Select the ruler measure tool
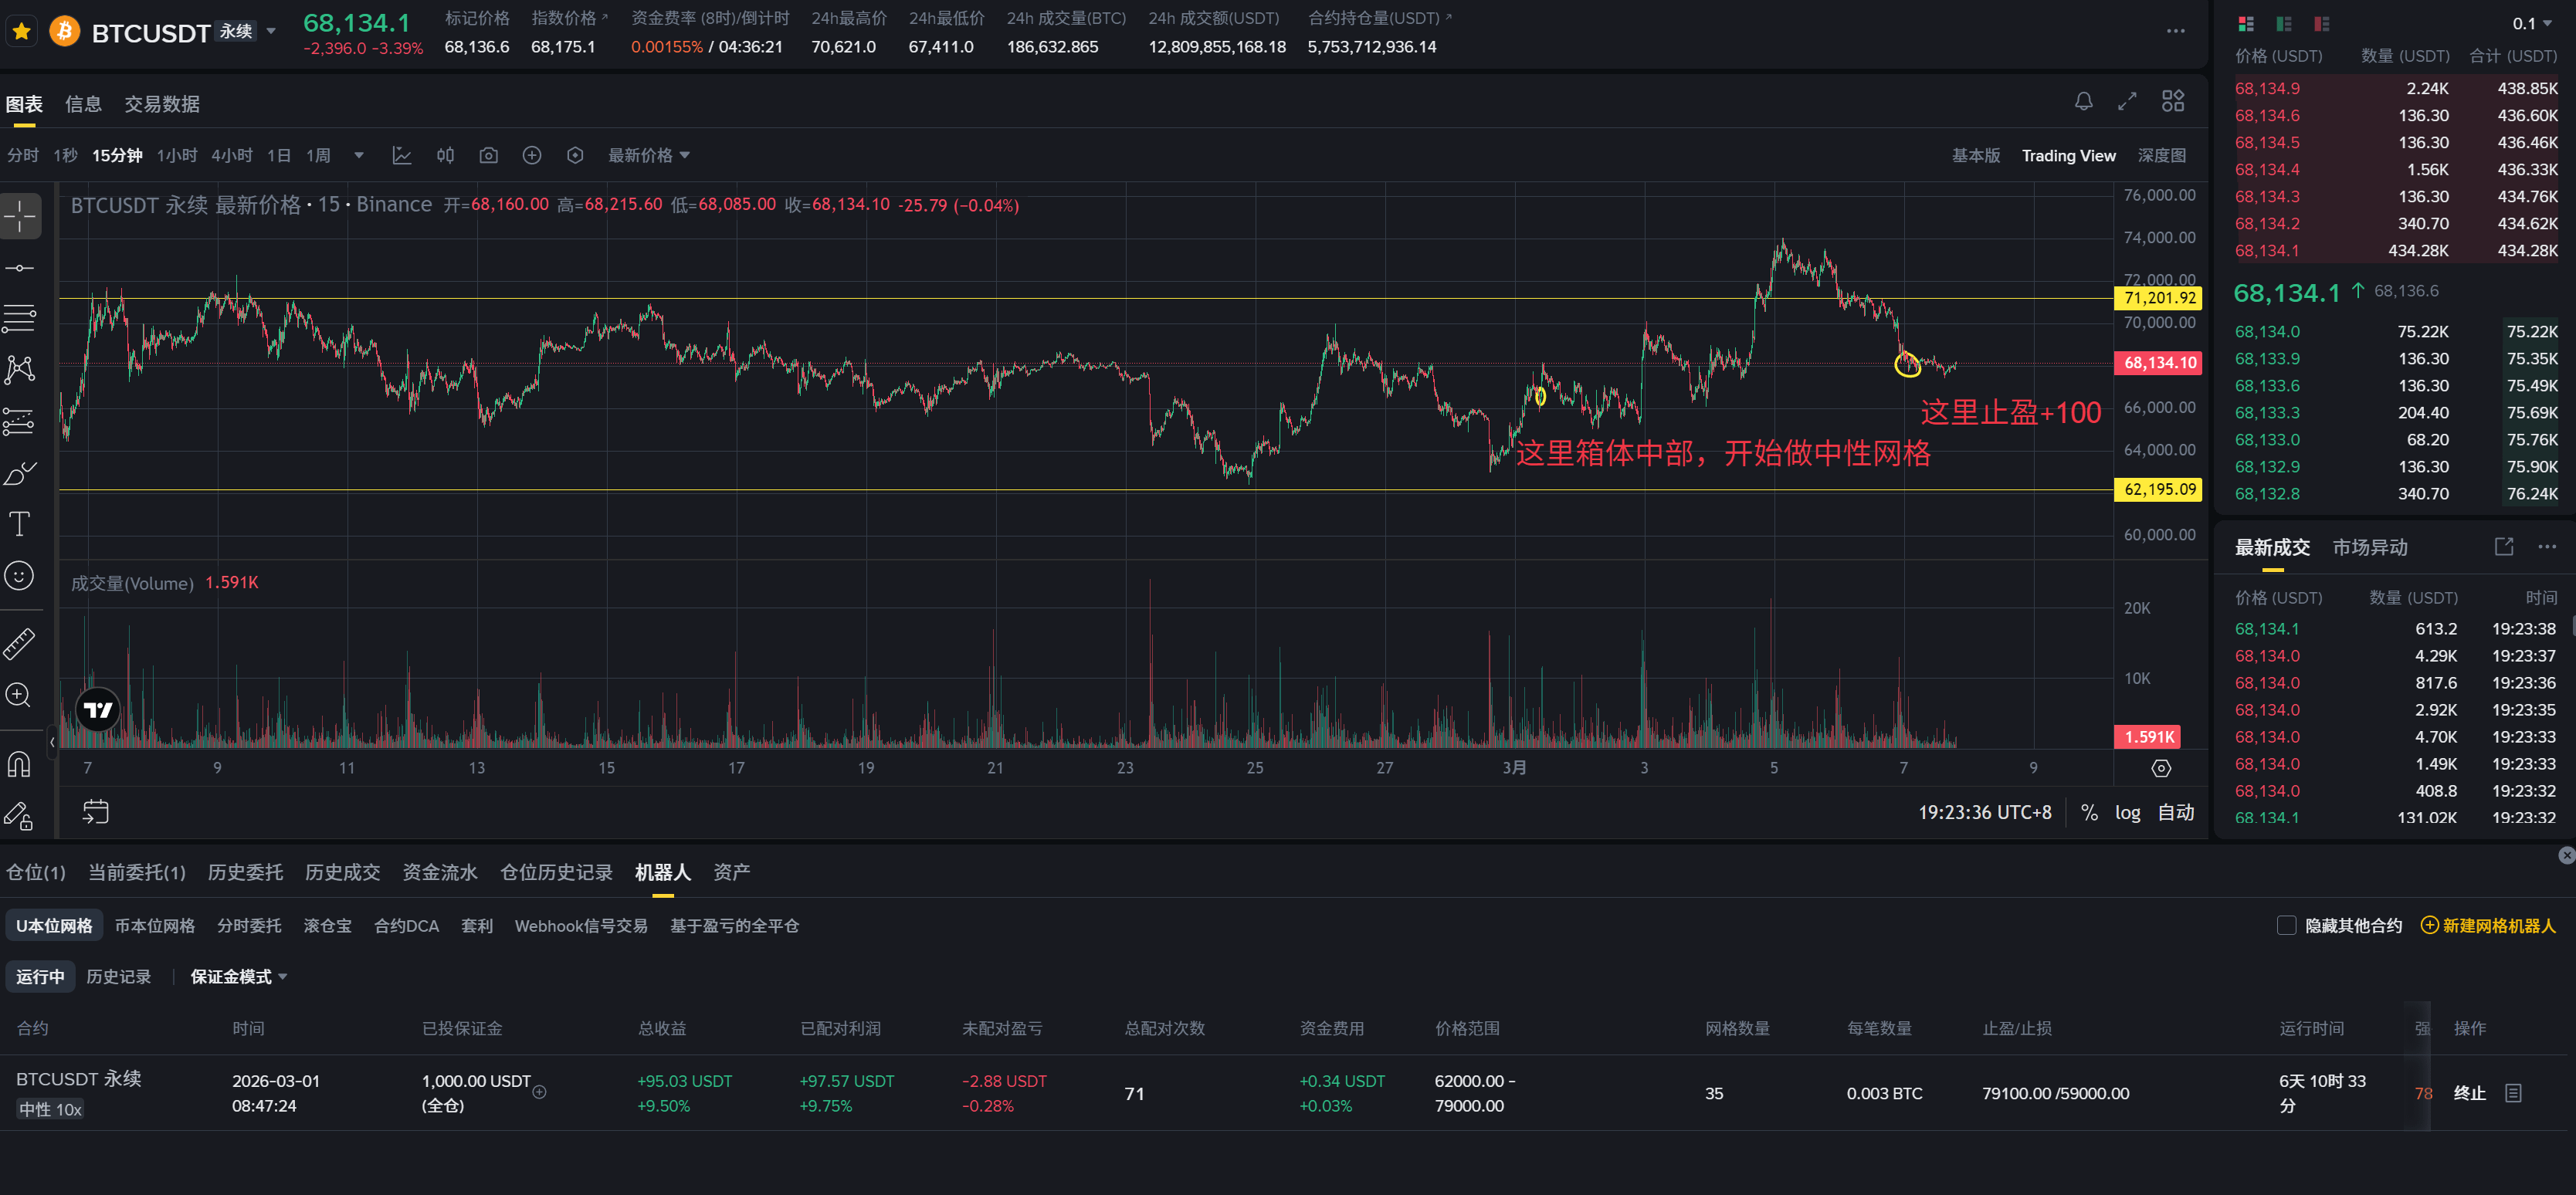 click(19, 643)
